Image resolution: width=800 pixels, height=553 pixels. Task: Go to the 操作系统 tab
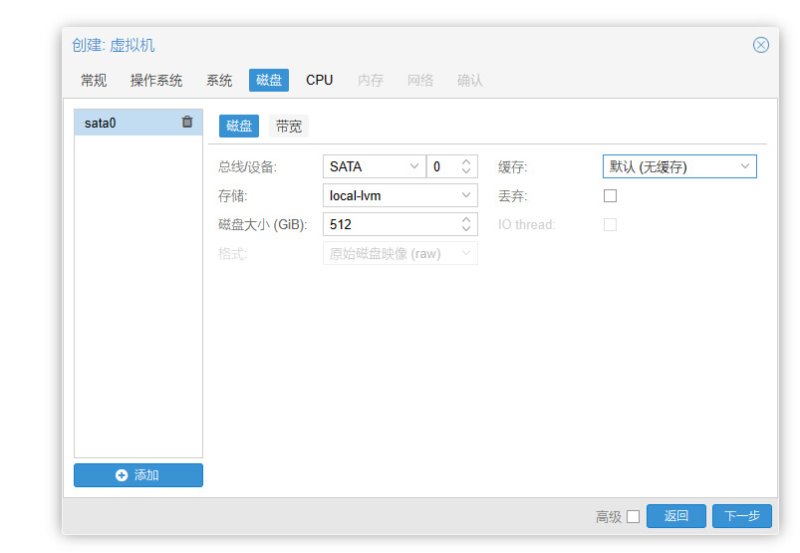(156, 80)
